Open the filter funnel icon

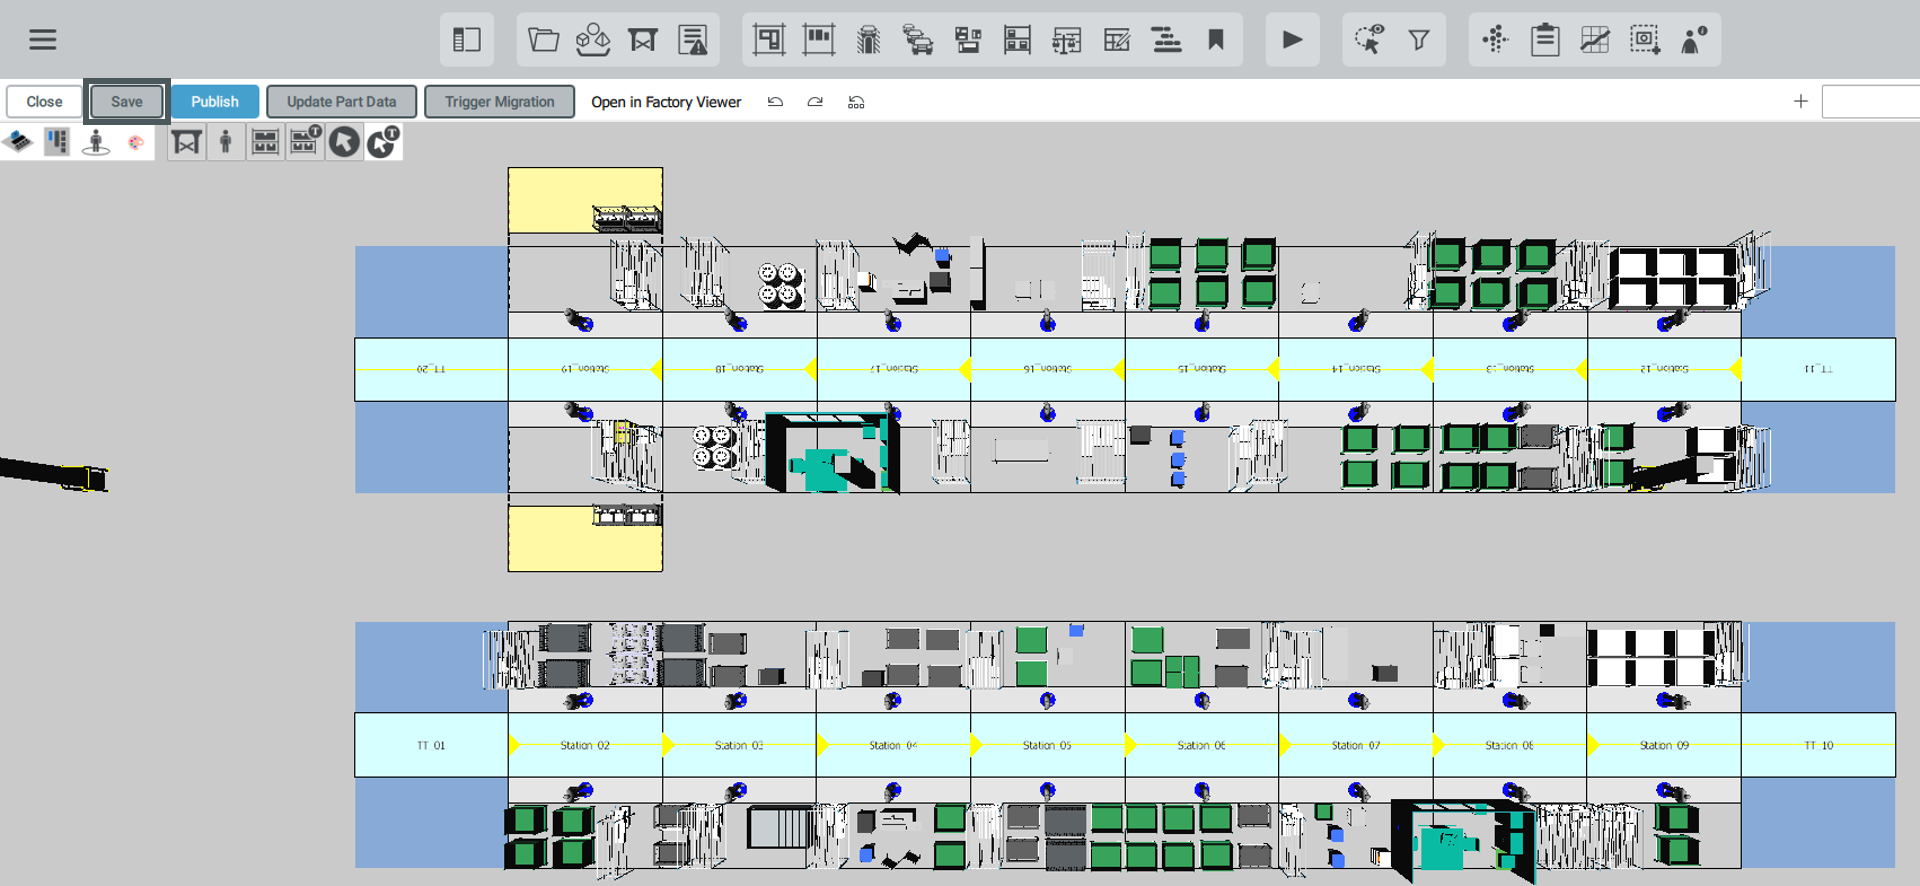[1418, 40]
